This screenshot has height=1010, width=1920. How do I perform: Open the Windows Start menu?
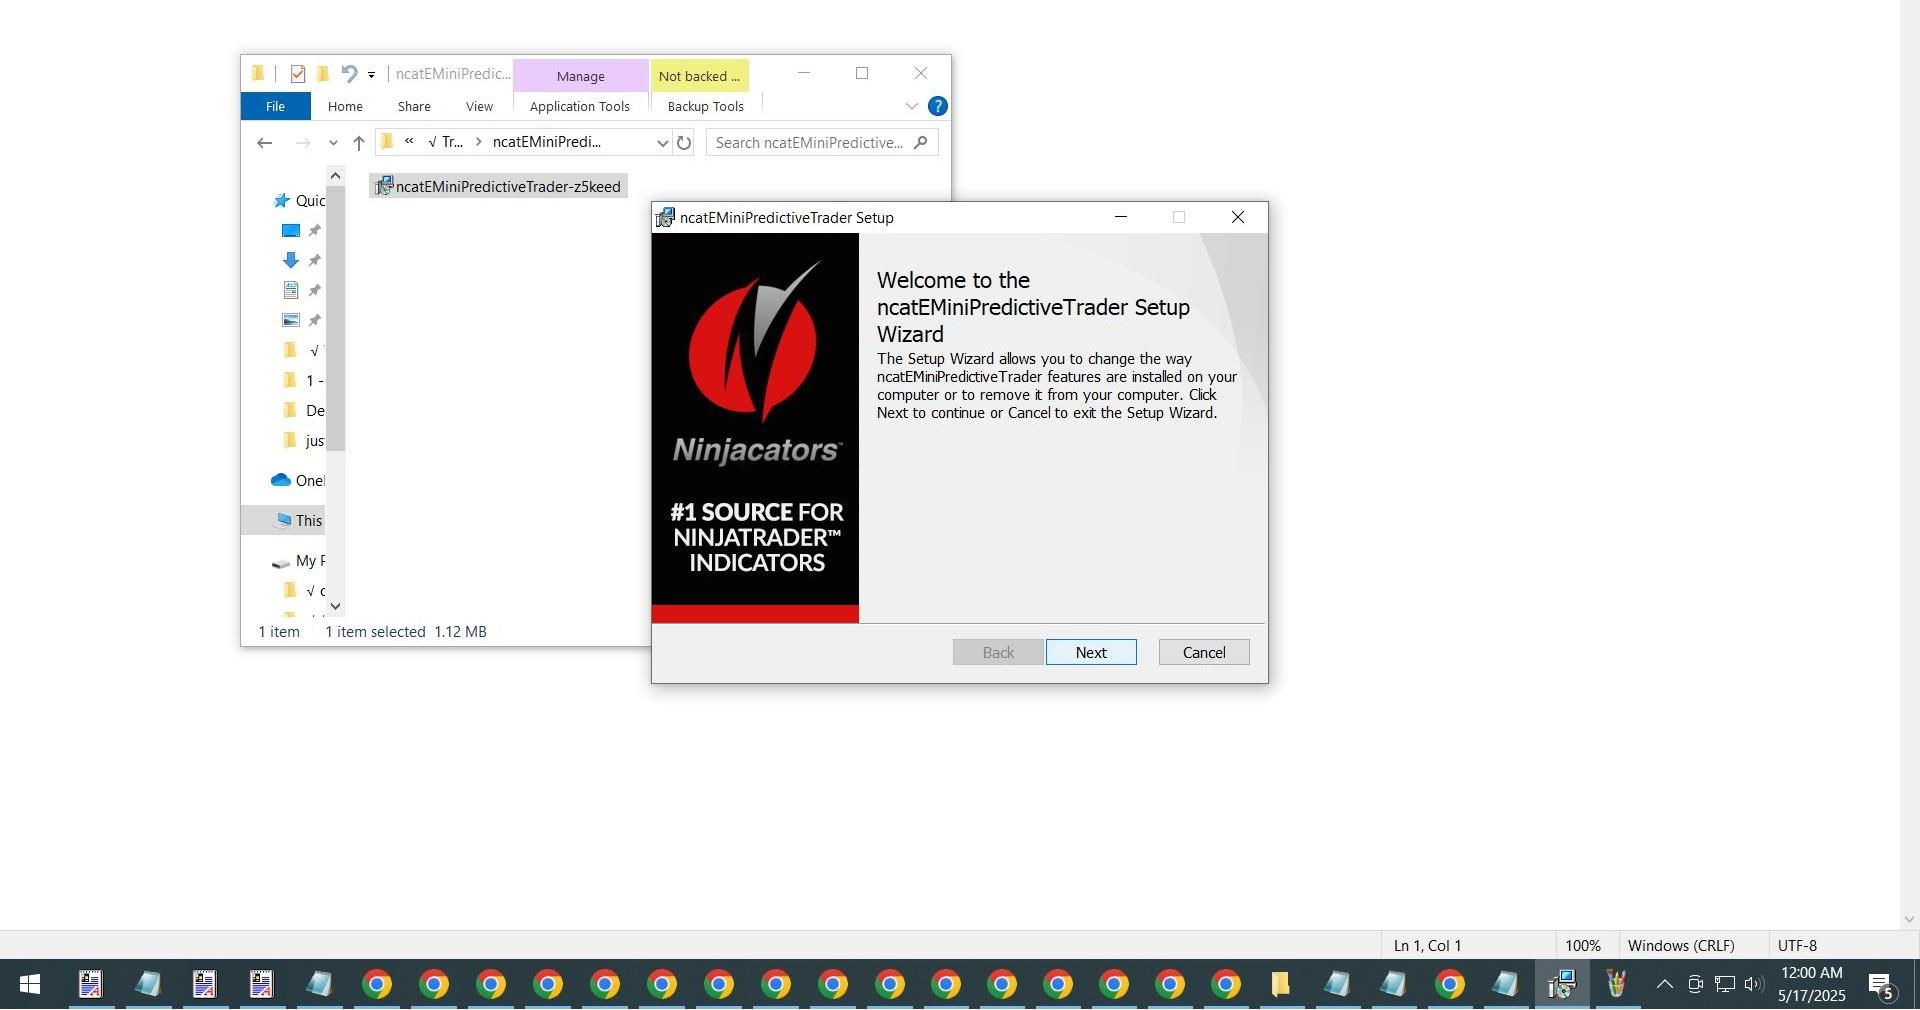click(x=30, y=985)
